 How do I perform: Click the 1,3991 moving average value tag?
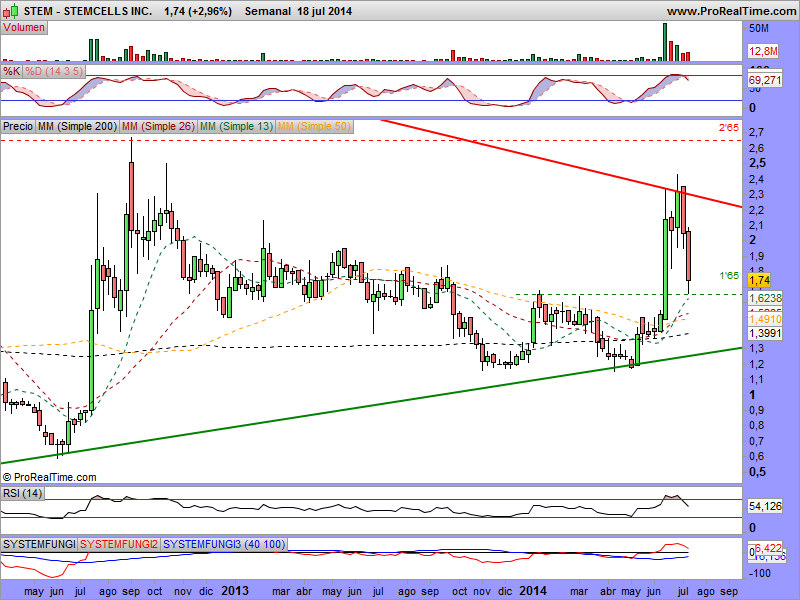765,334
